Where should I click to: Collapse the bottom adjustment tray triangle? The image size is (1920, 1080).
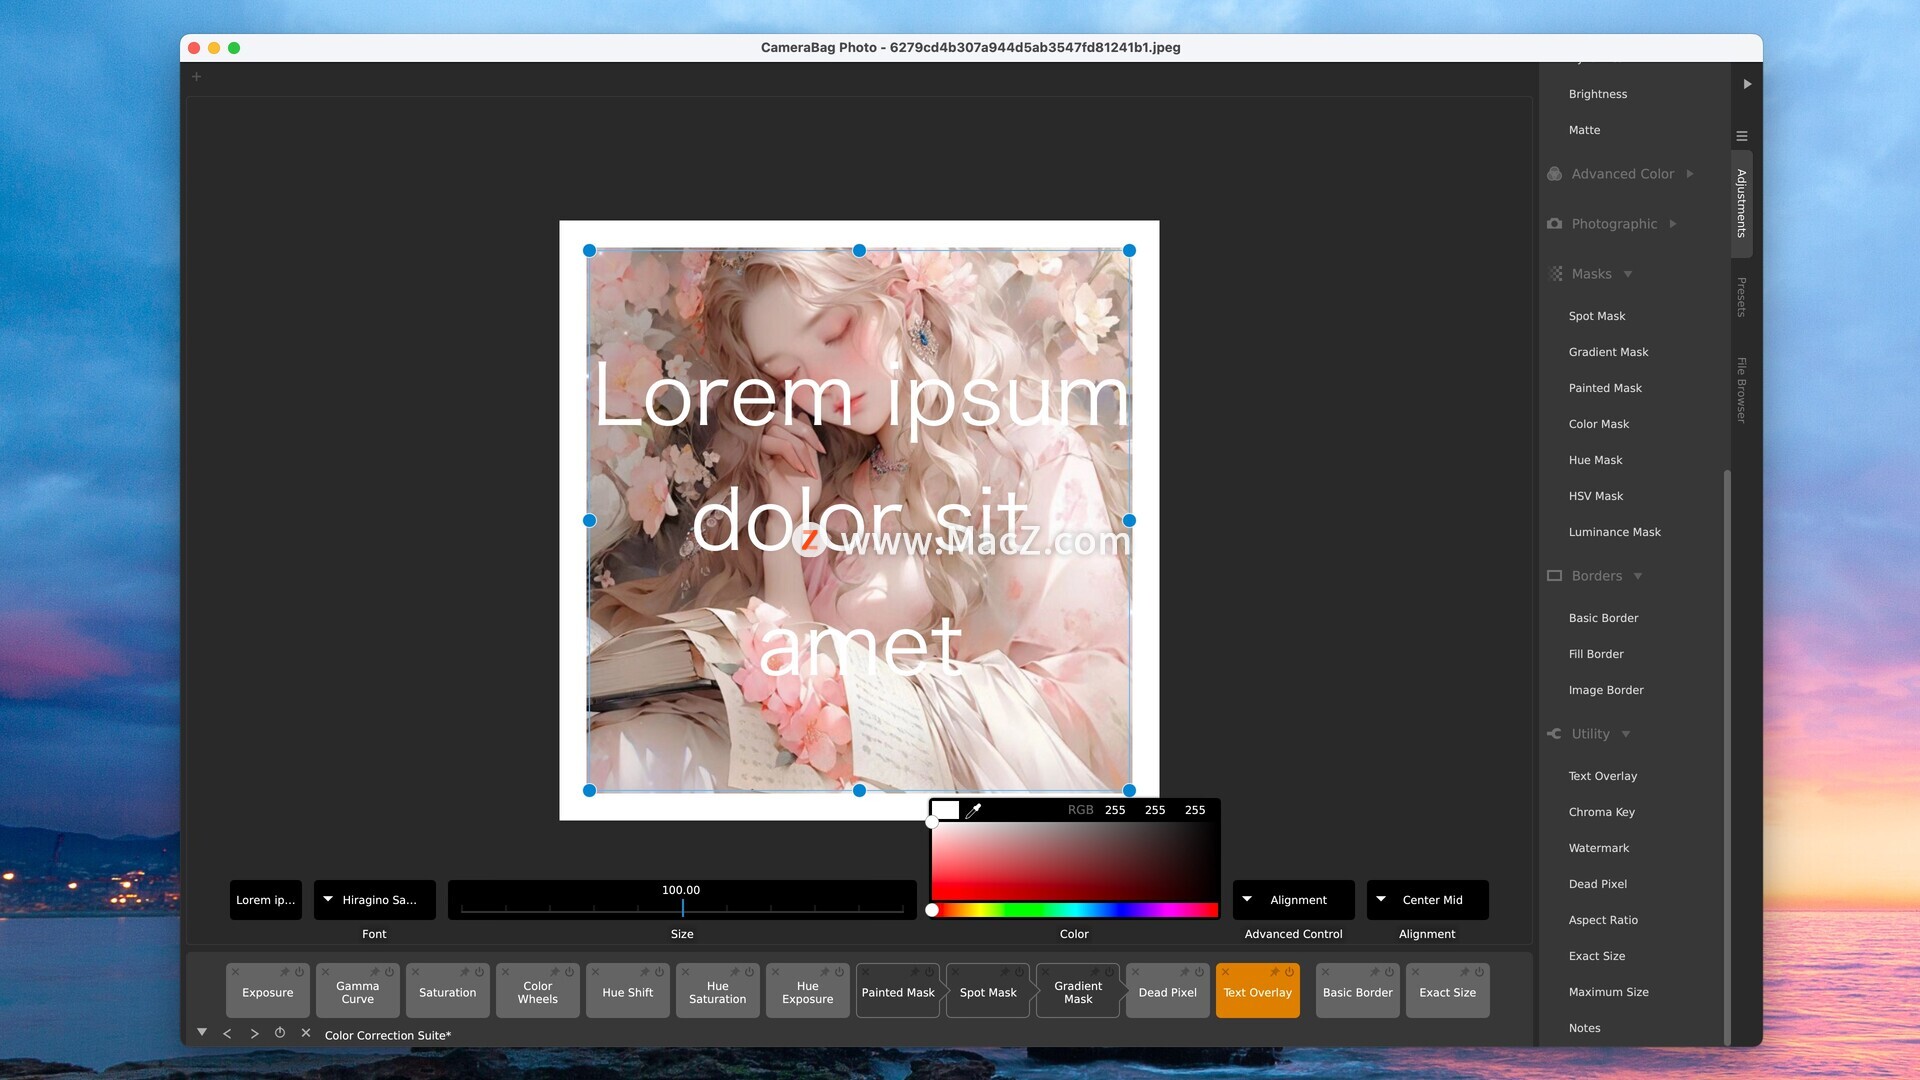click(202, 1032)
